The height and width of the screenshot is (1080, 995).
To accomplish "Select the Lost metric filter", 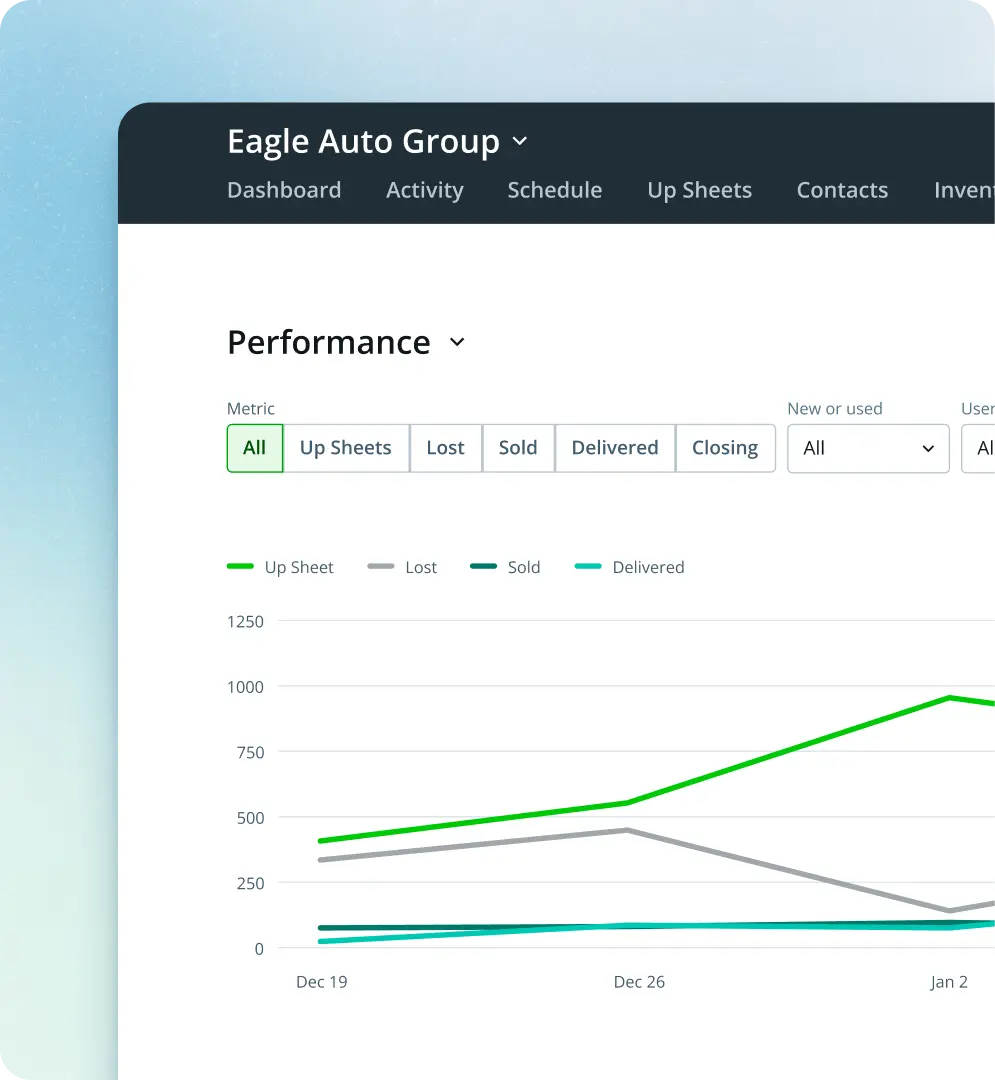I will tap(445, 448).
